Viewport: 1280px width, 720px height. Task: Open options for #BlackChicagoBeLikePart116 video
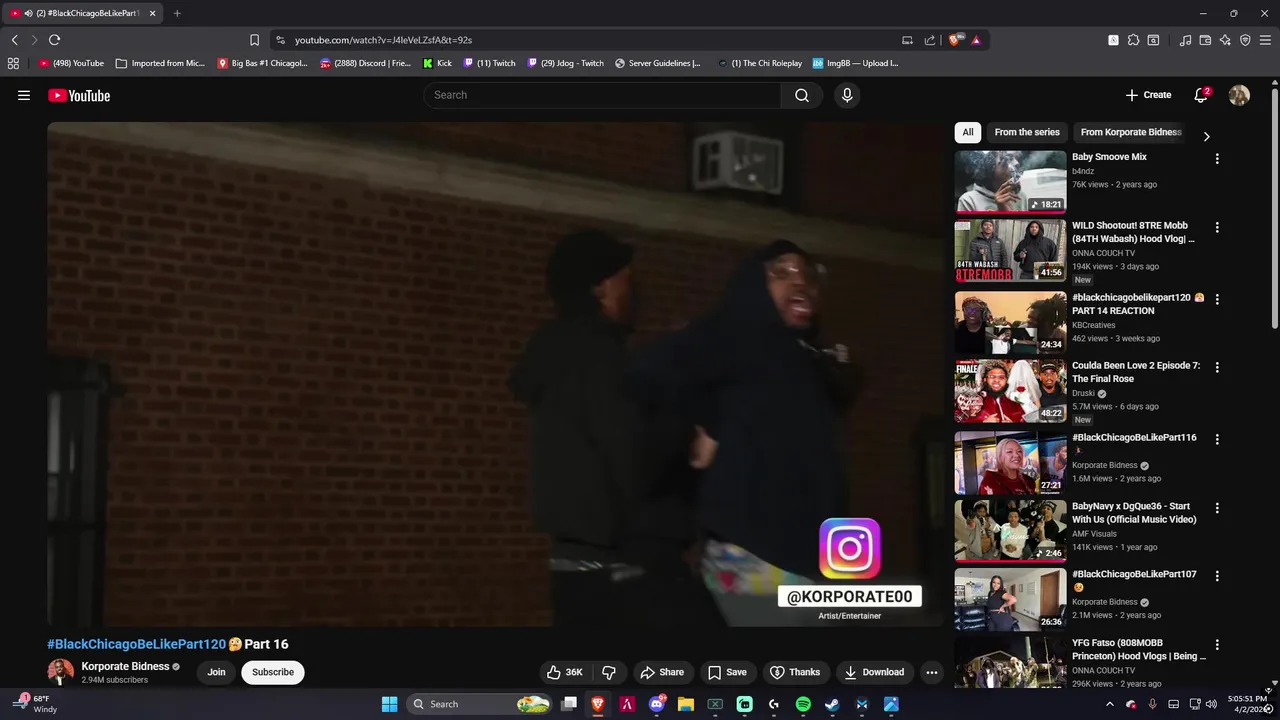(1217, 439)
